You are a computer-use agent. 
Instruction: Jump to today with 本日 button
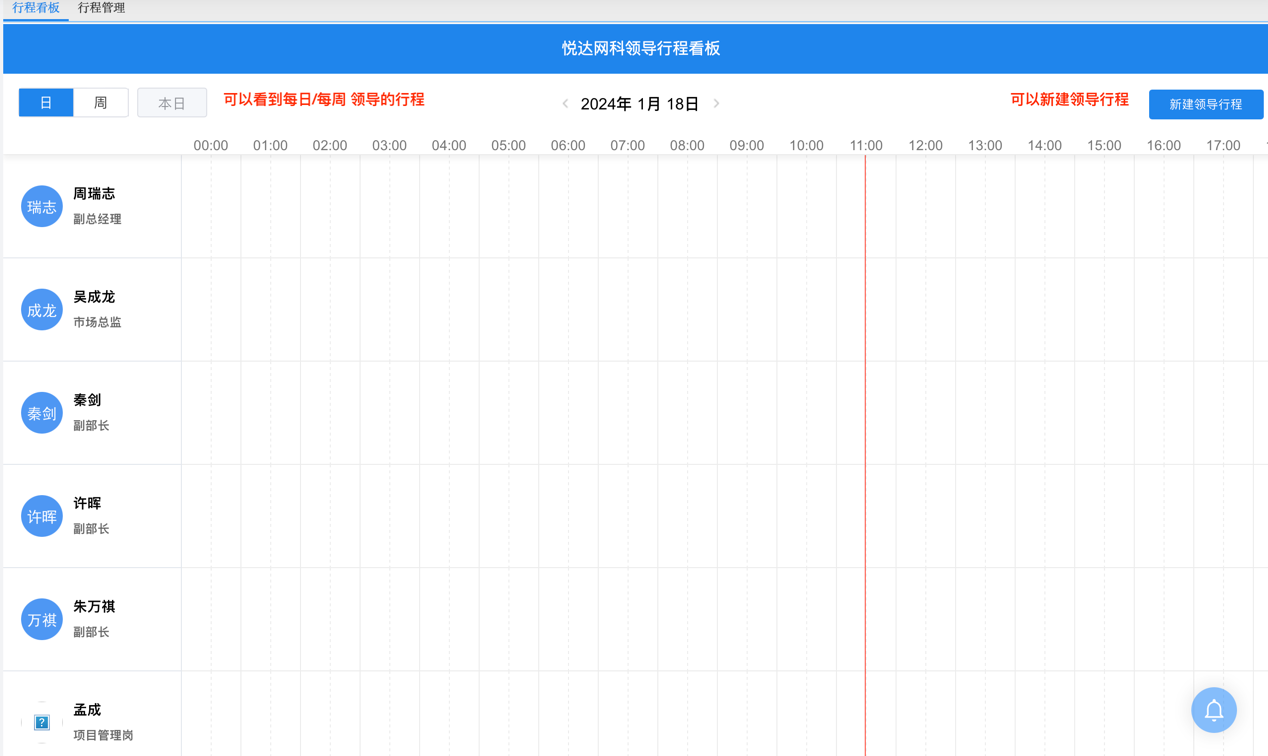[x=172, y=103]
